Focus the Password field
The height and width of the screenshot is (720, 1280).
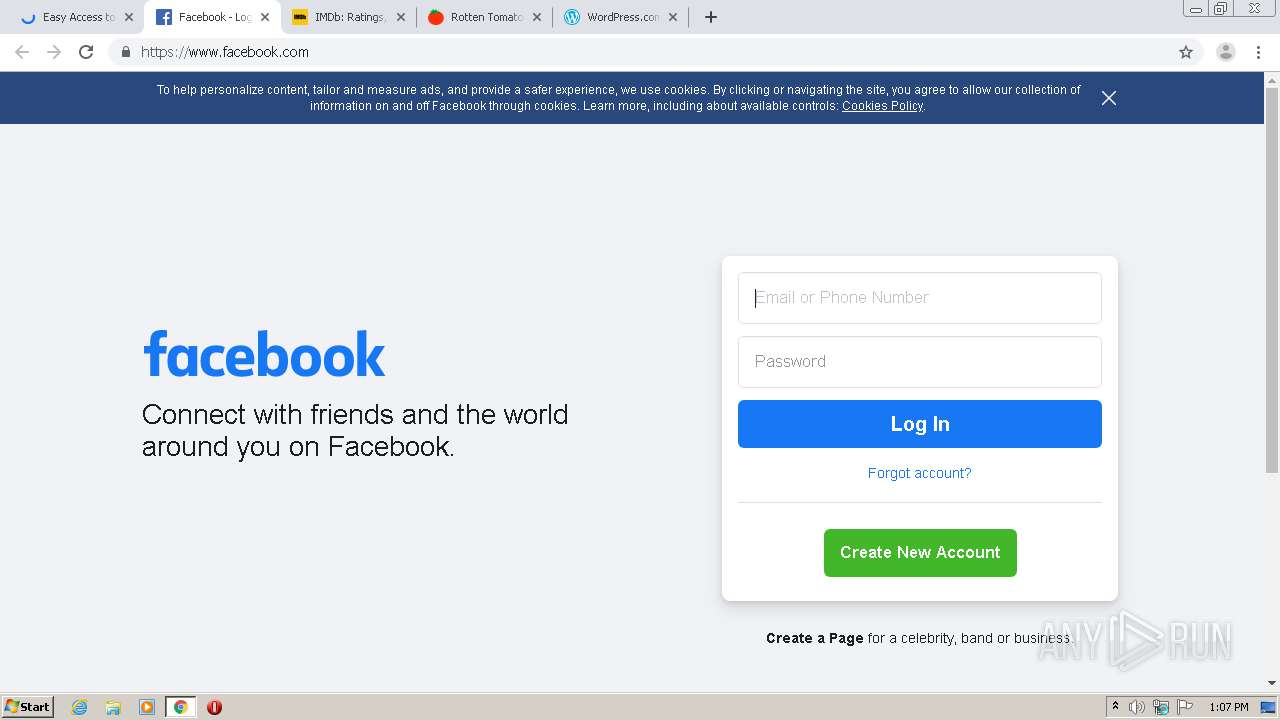(x=920, y=362)
